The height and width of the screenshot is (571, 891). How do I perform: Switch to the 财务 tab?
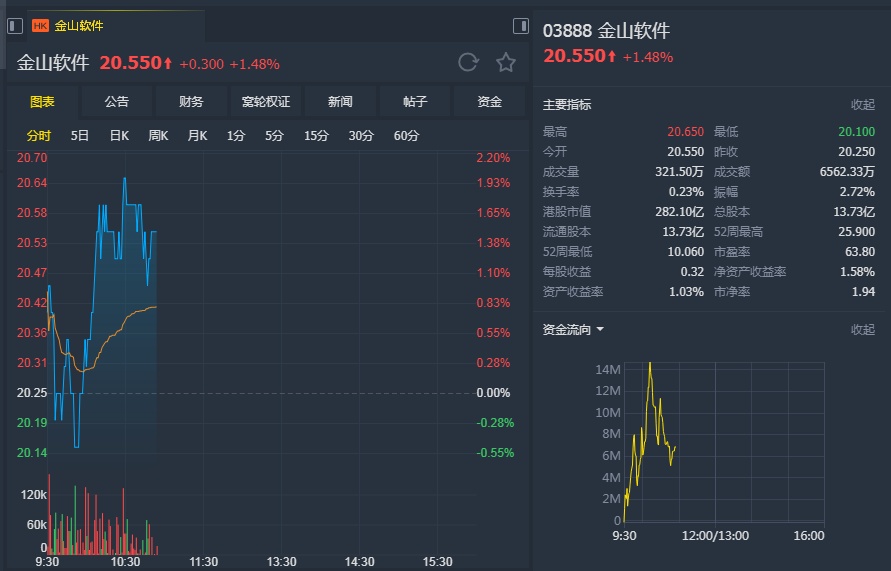tap(191, 102)
